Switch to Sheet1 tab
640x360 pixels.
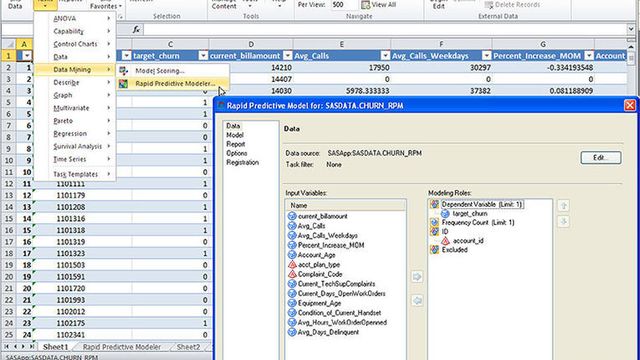tap(56, 347)
